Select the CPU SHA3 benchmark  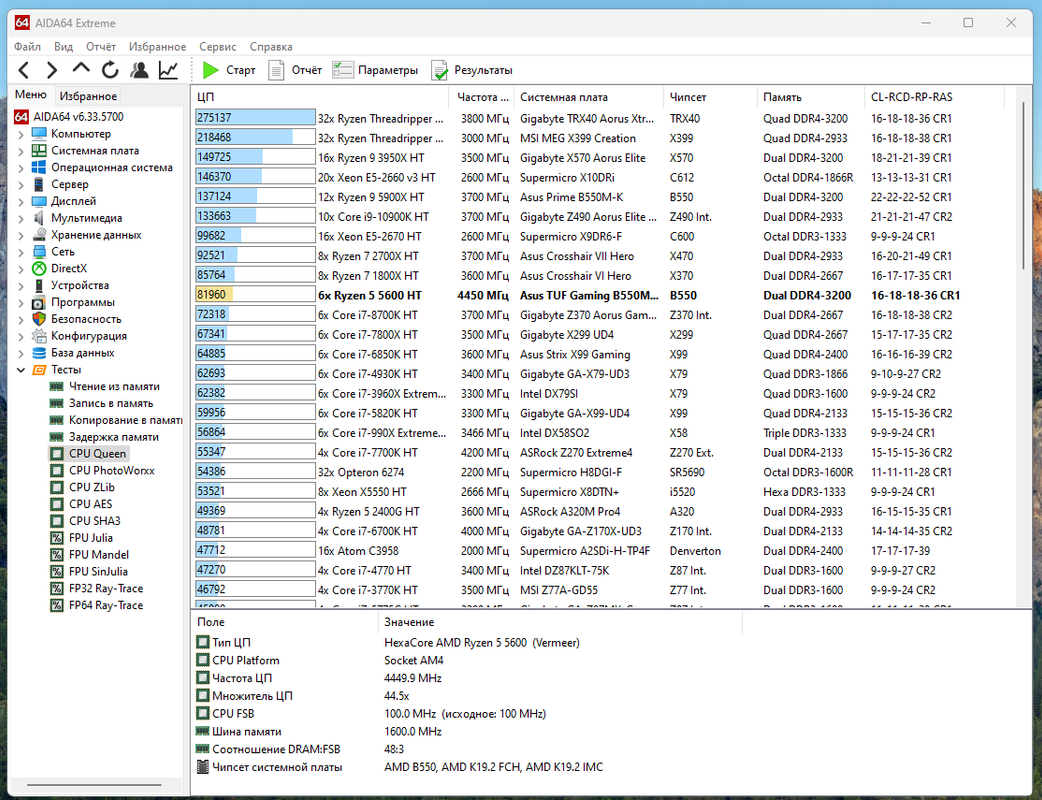click(x=95, y=521)
